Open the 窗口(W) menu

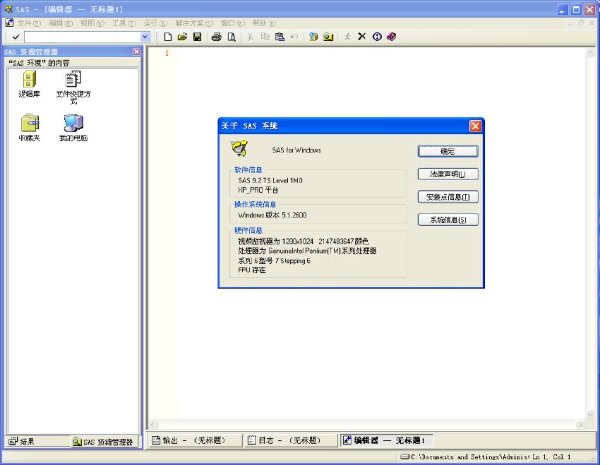point(233,23)
